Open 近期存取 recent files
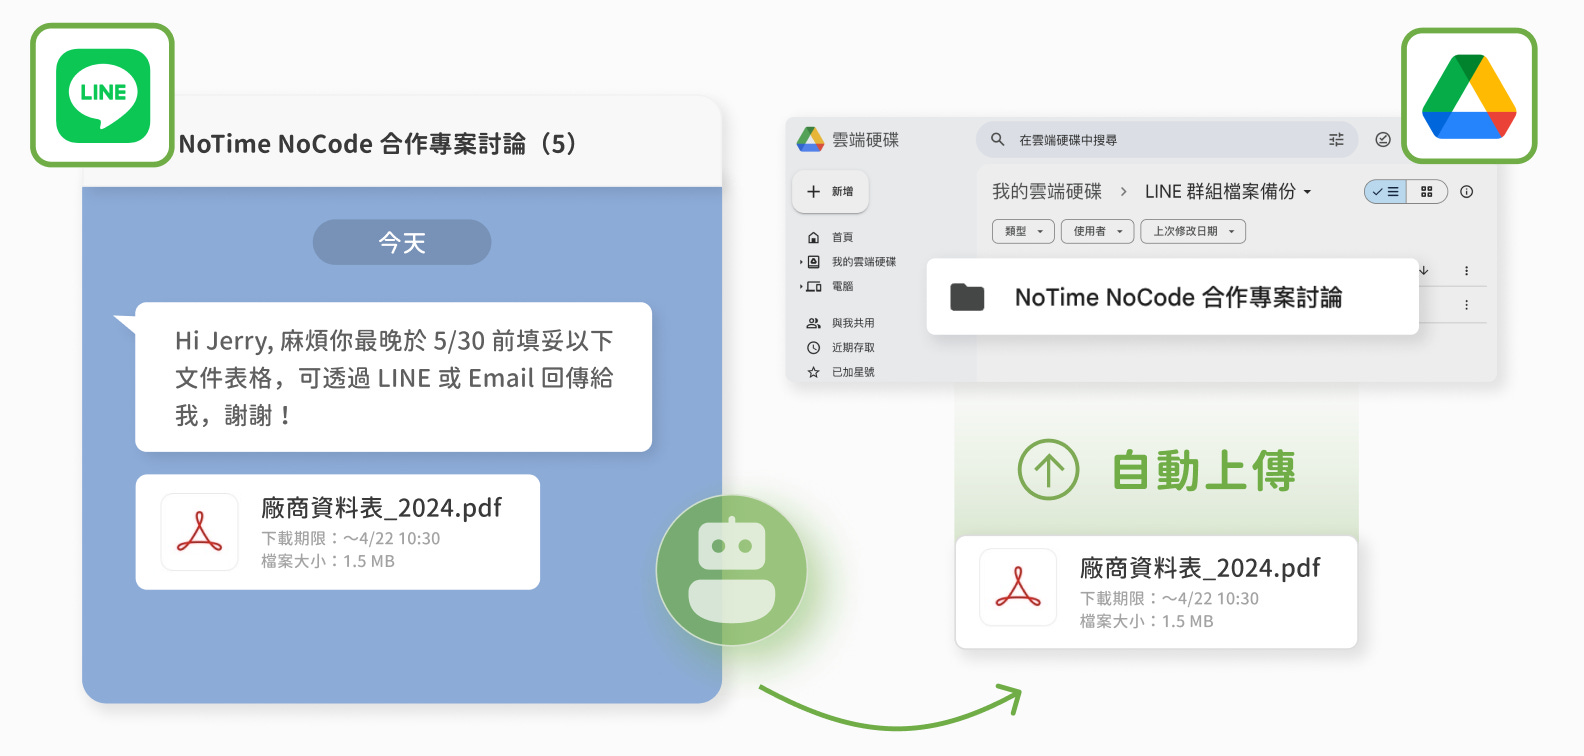The width and height of the screenshot is (1584, 756). (x=853, y=347)
